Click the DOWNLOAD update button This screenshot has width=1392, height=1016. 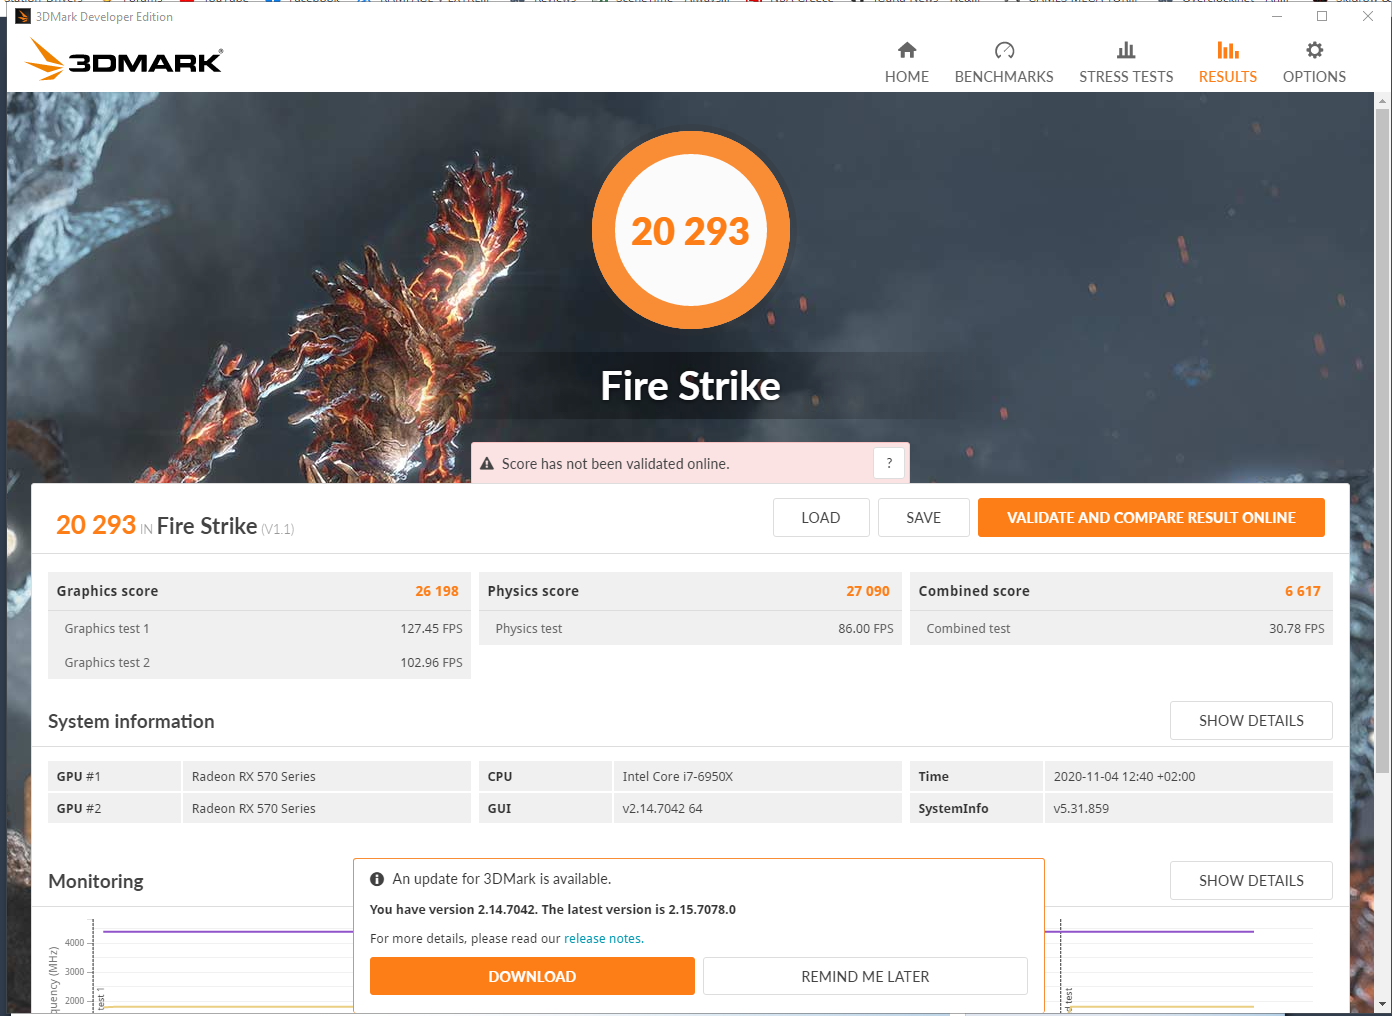pos(532,976)
